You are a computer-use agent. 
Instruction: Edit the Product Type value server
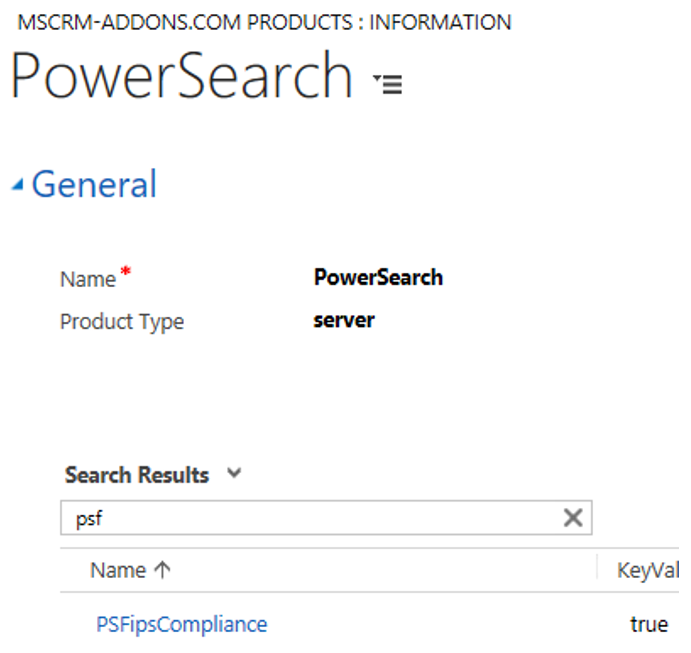tap(344, 320)
